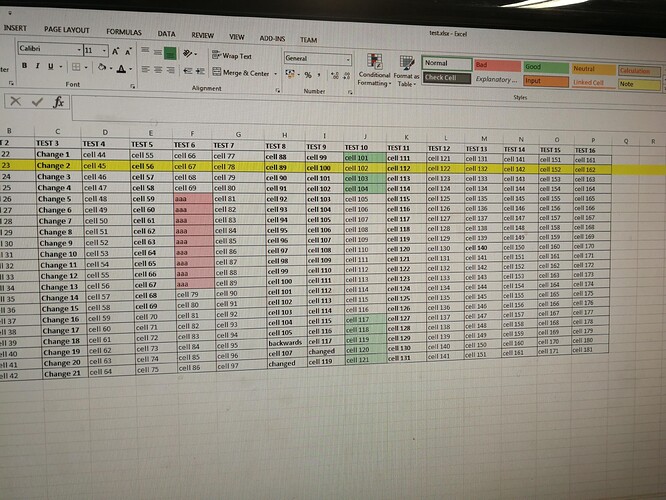Switch to the FORMULAS tab
666x500 pixels.
pos(124,32)
